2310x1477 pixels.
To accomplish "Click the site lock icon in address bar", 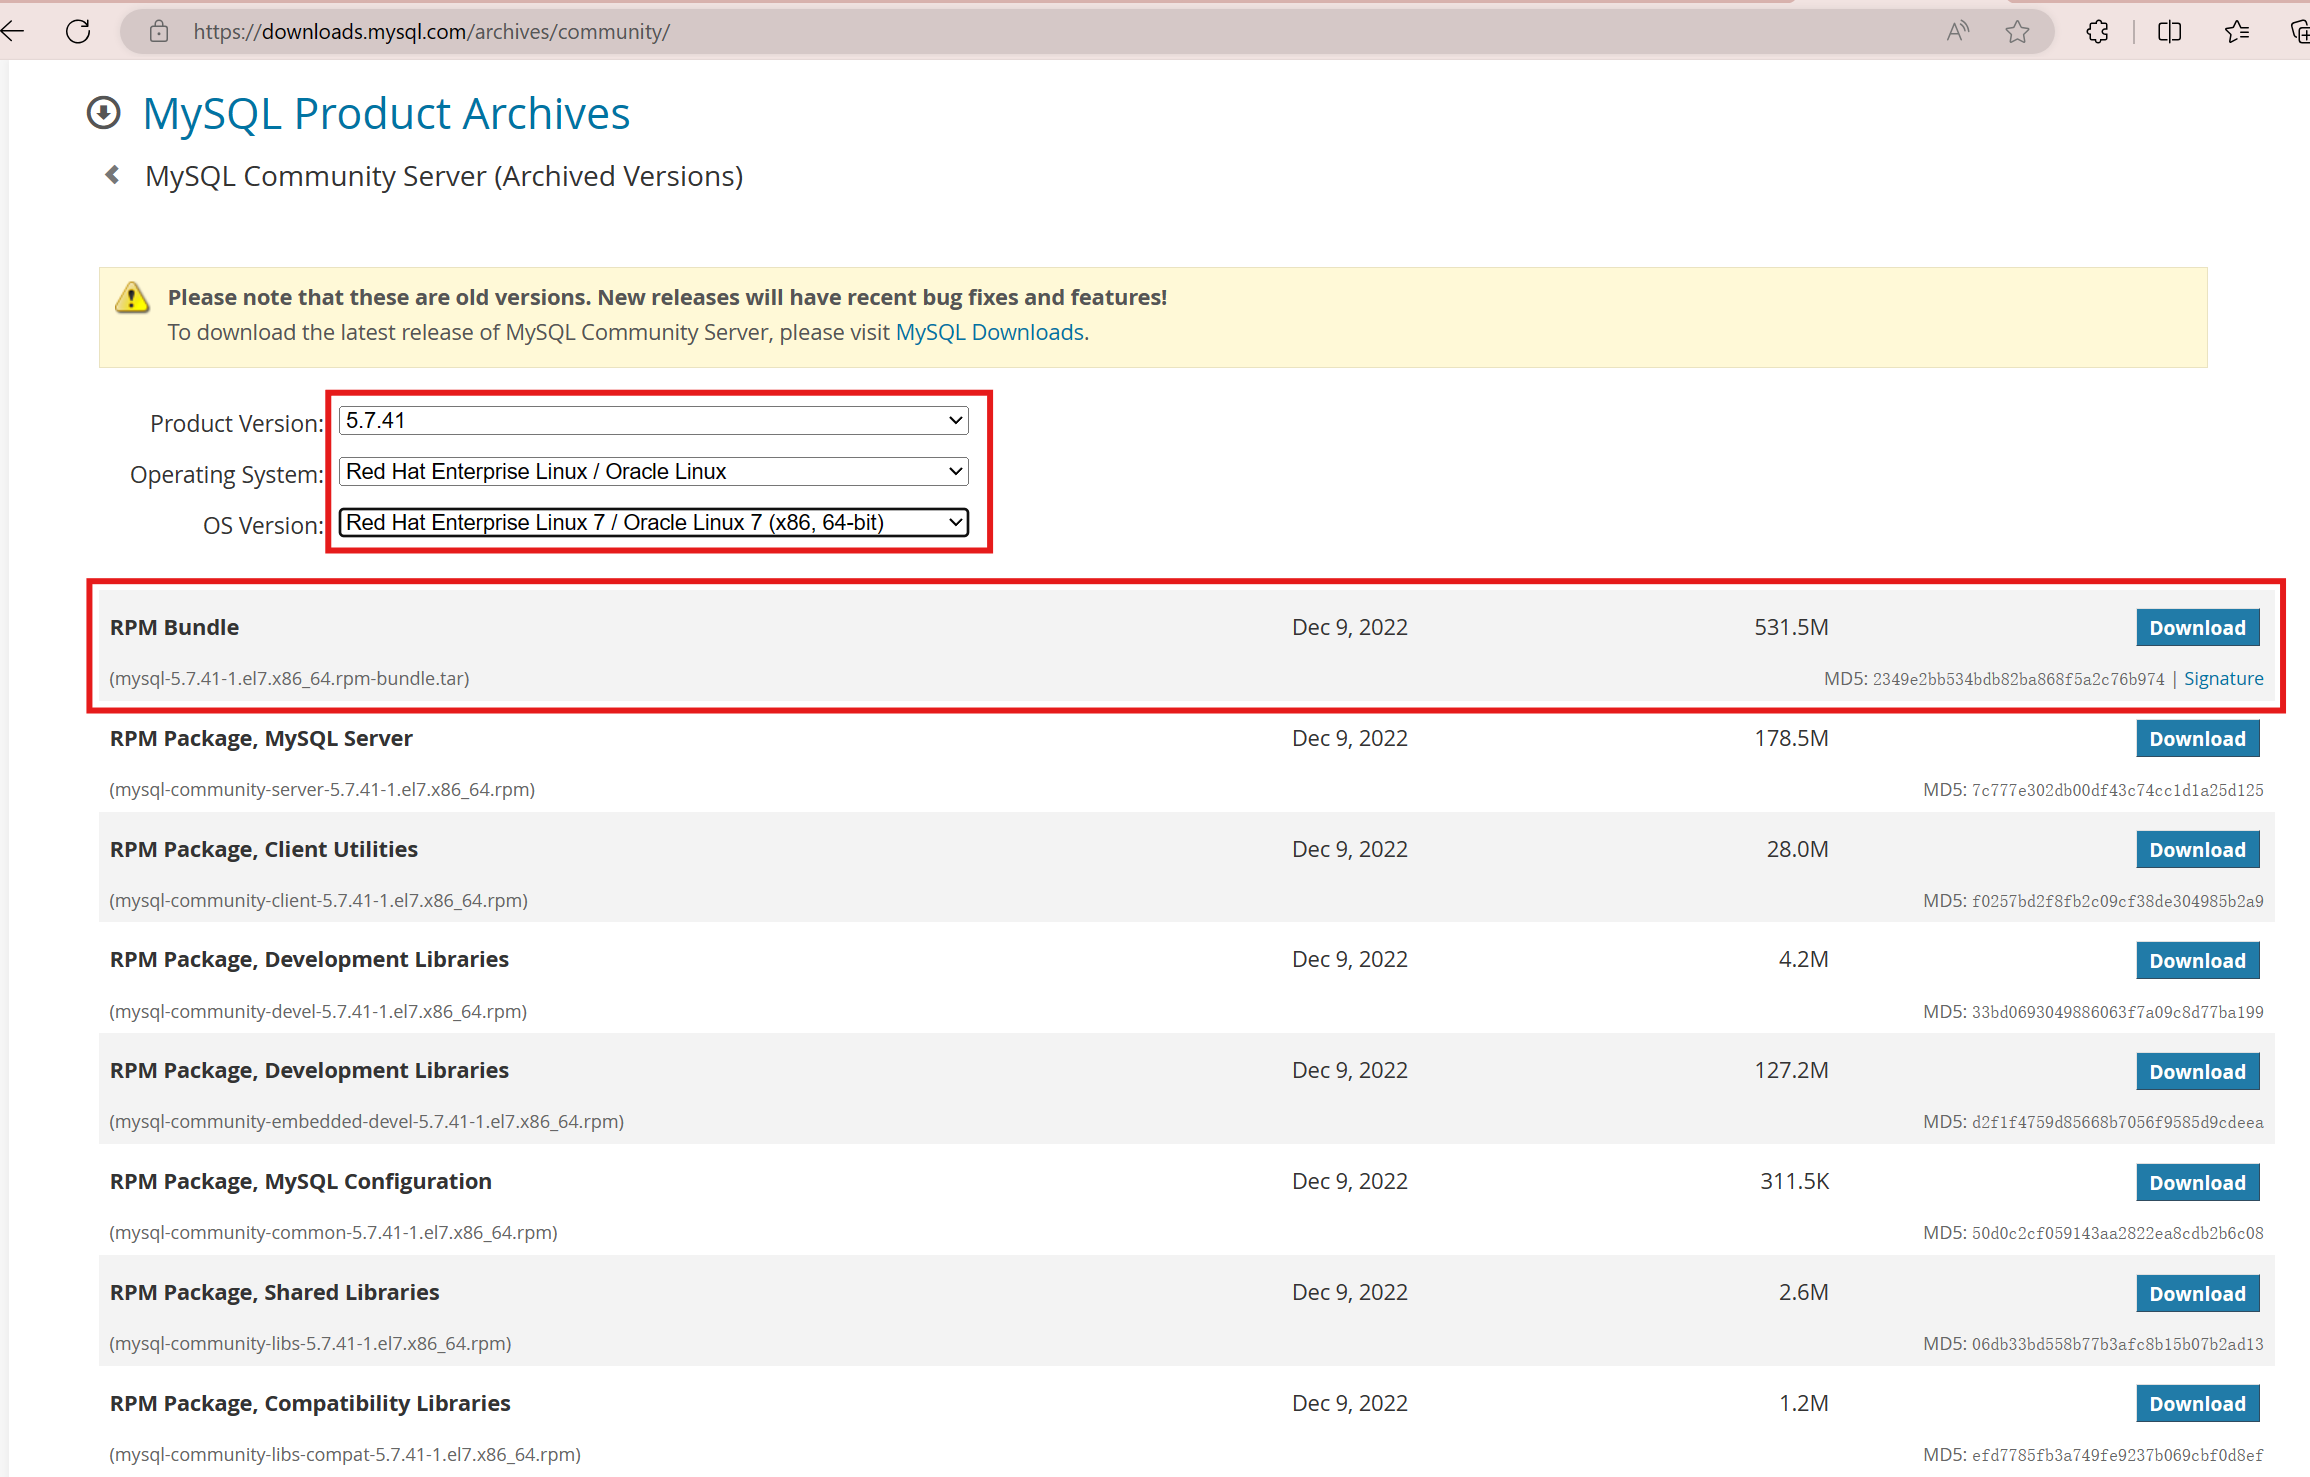I will (x=159, y=32).
